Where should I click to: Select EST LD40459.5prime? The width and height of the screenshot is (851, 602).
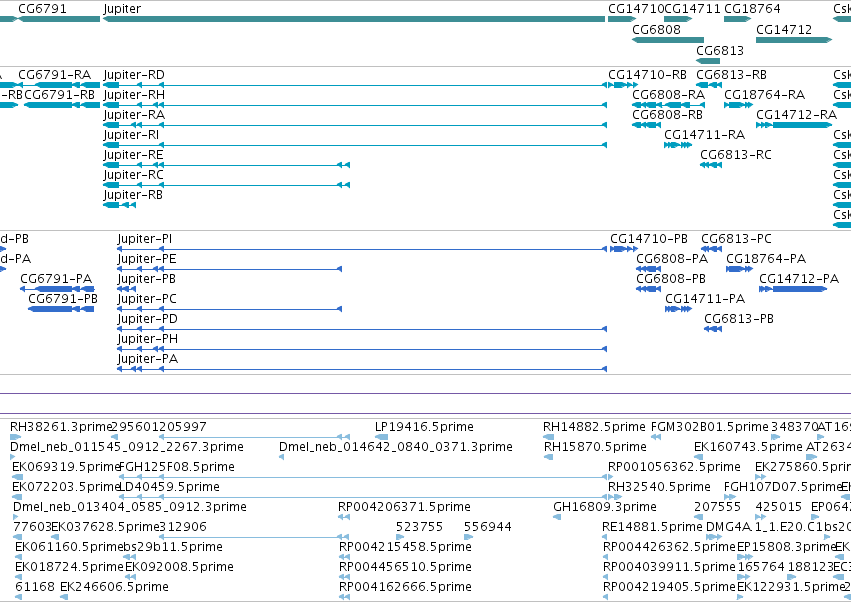(169, 487)
